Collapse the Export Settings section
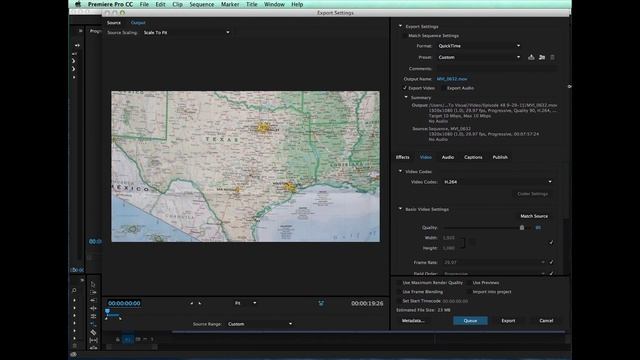This screenshot has height=360, width=640. coord(400,26)
